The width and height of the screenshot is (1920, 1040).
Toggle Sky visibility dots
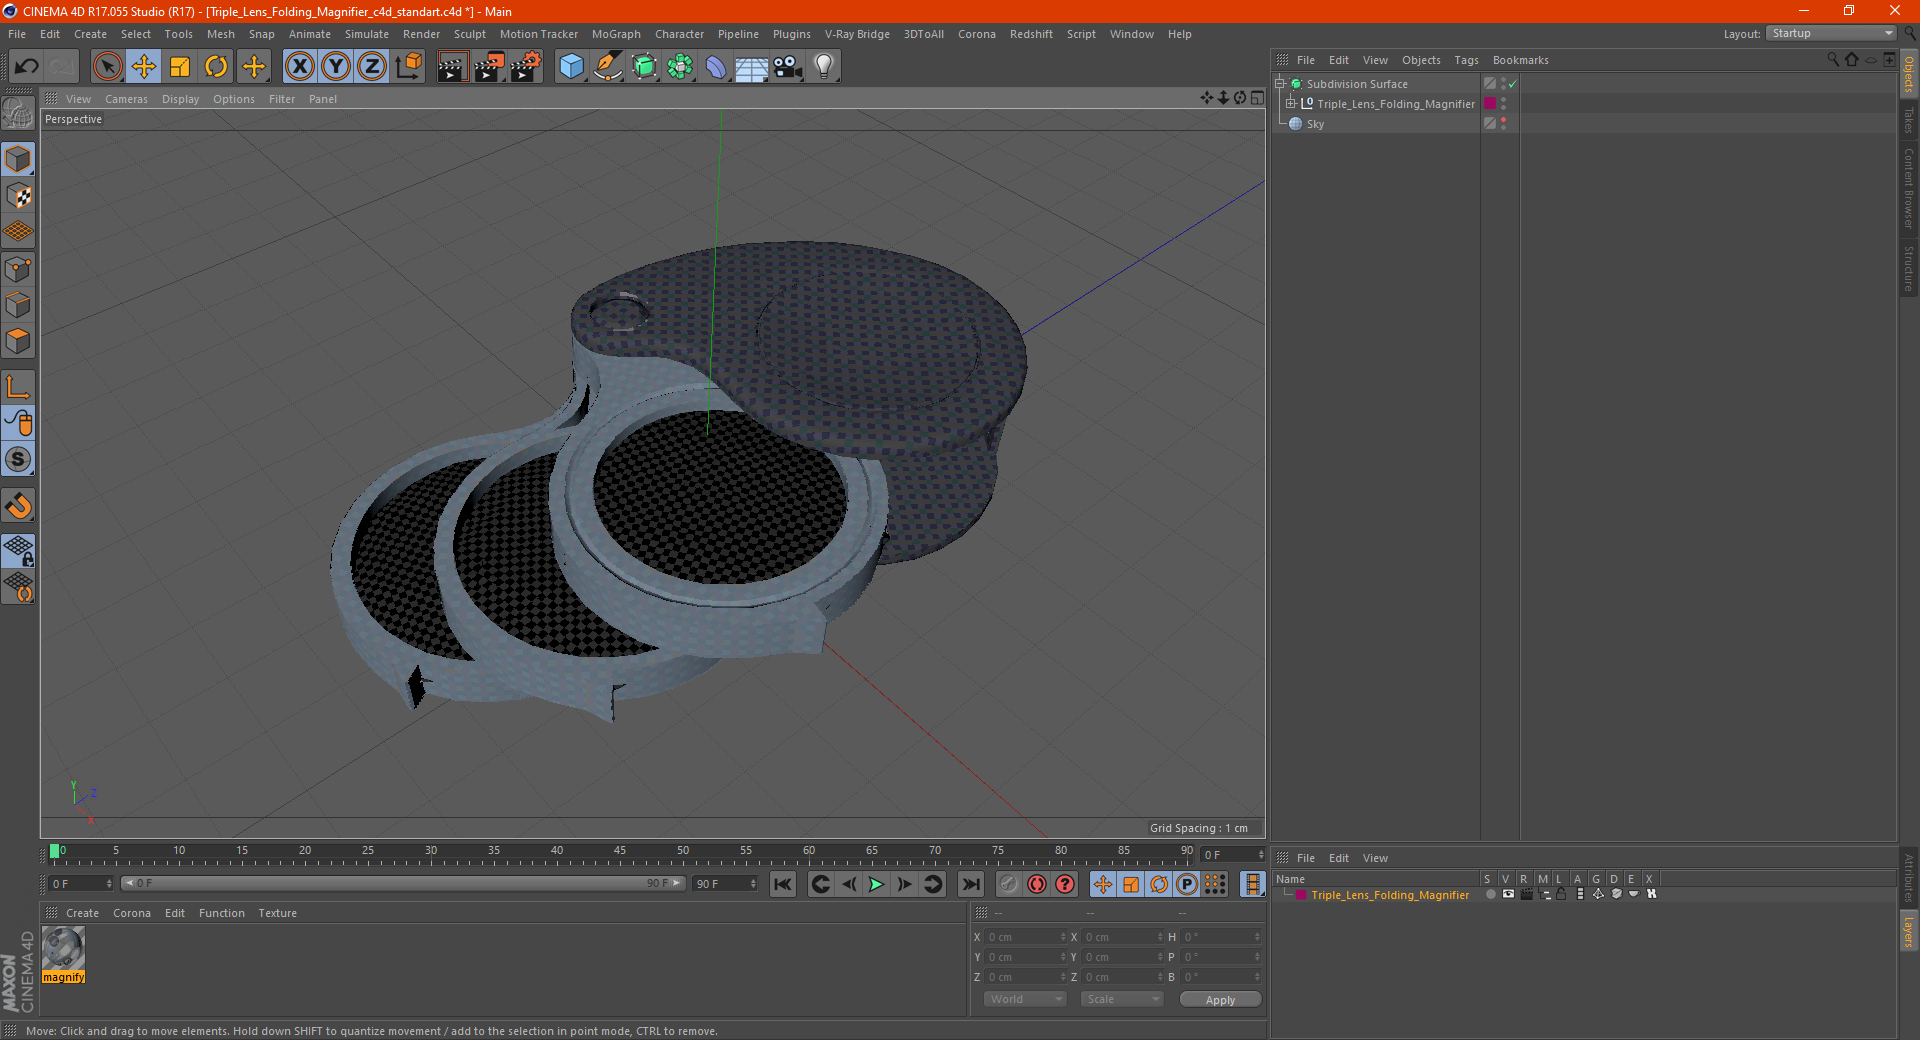(1503, 124)
